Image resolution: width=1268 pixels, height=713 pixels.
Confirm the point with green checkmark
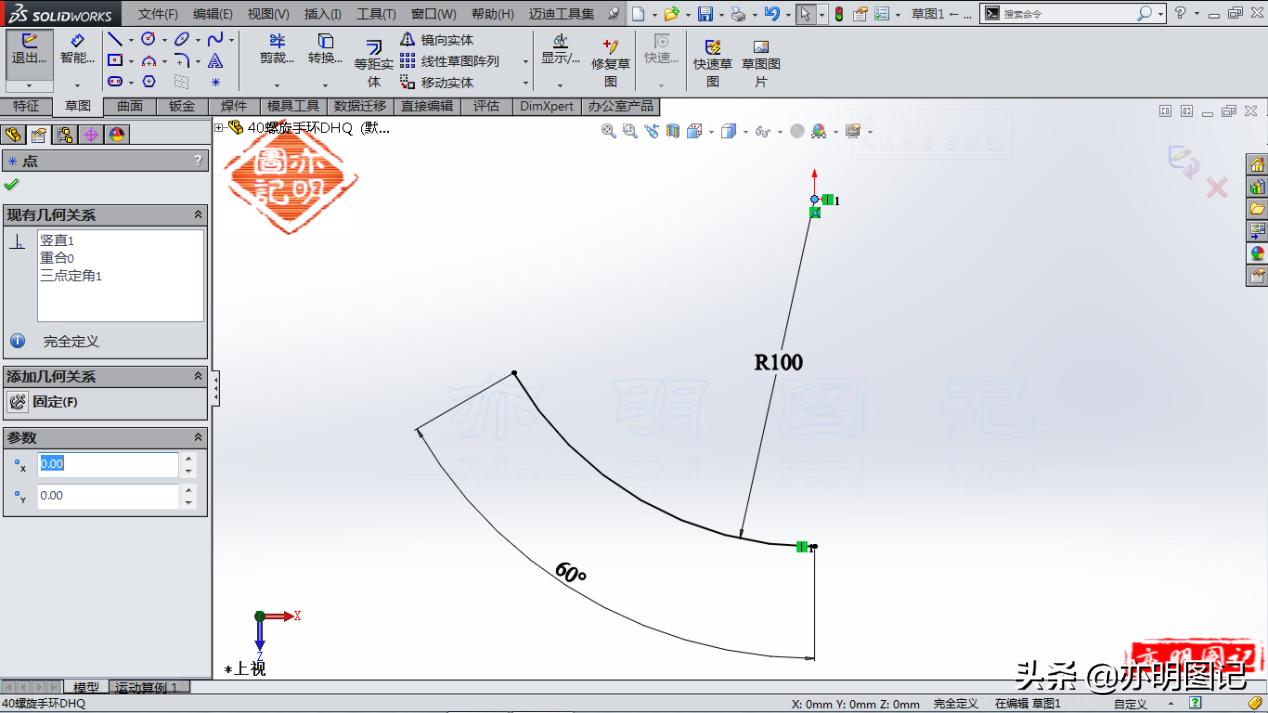point(14,184)
